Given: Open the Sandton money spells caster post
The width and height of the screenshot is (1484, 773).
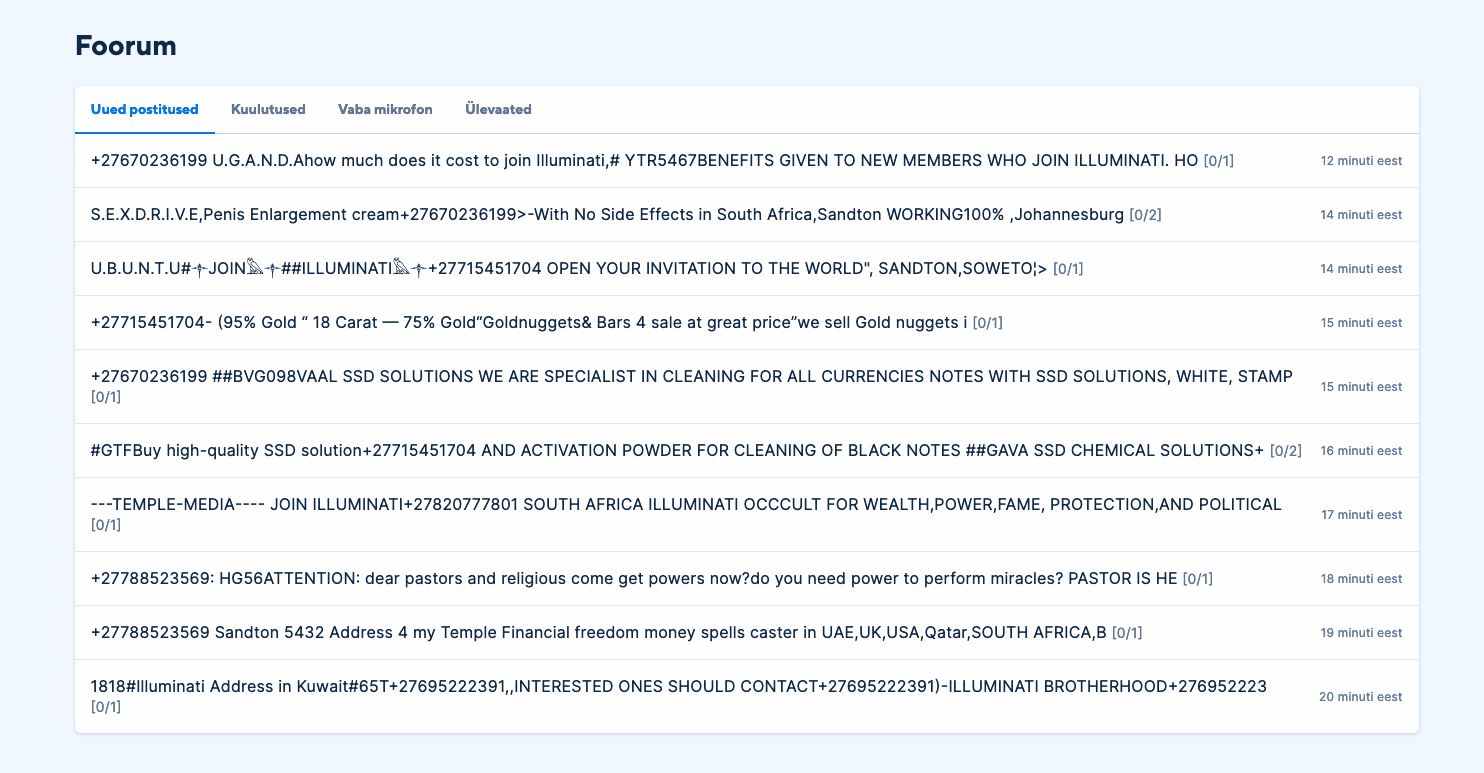Looking at the screenshot, I should tap(598, 632).
